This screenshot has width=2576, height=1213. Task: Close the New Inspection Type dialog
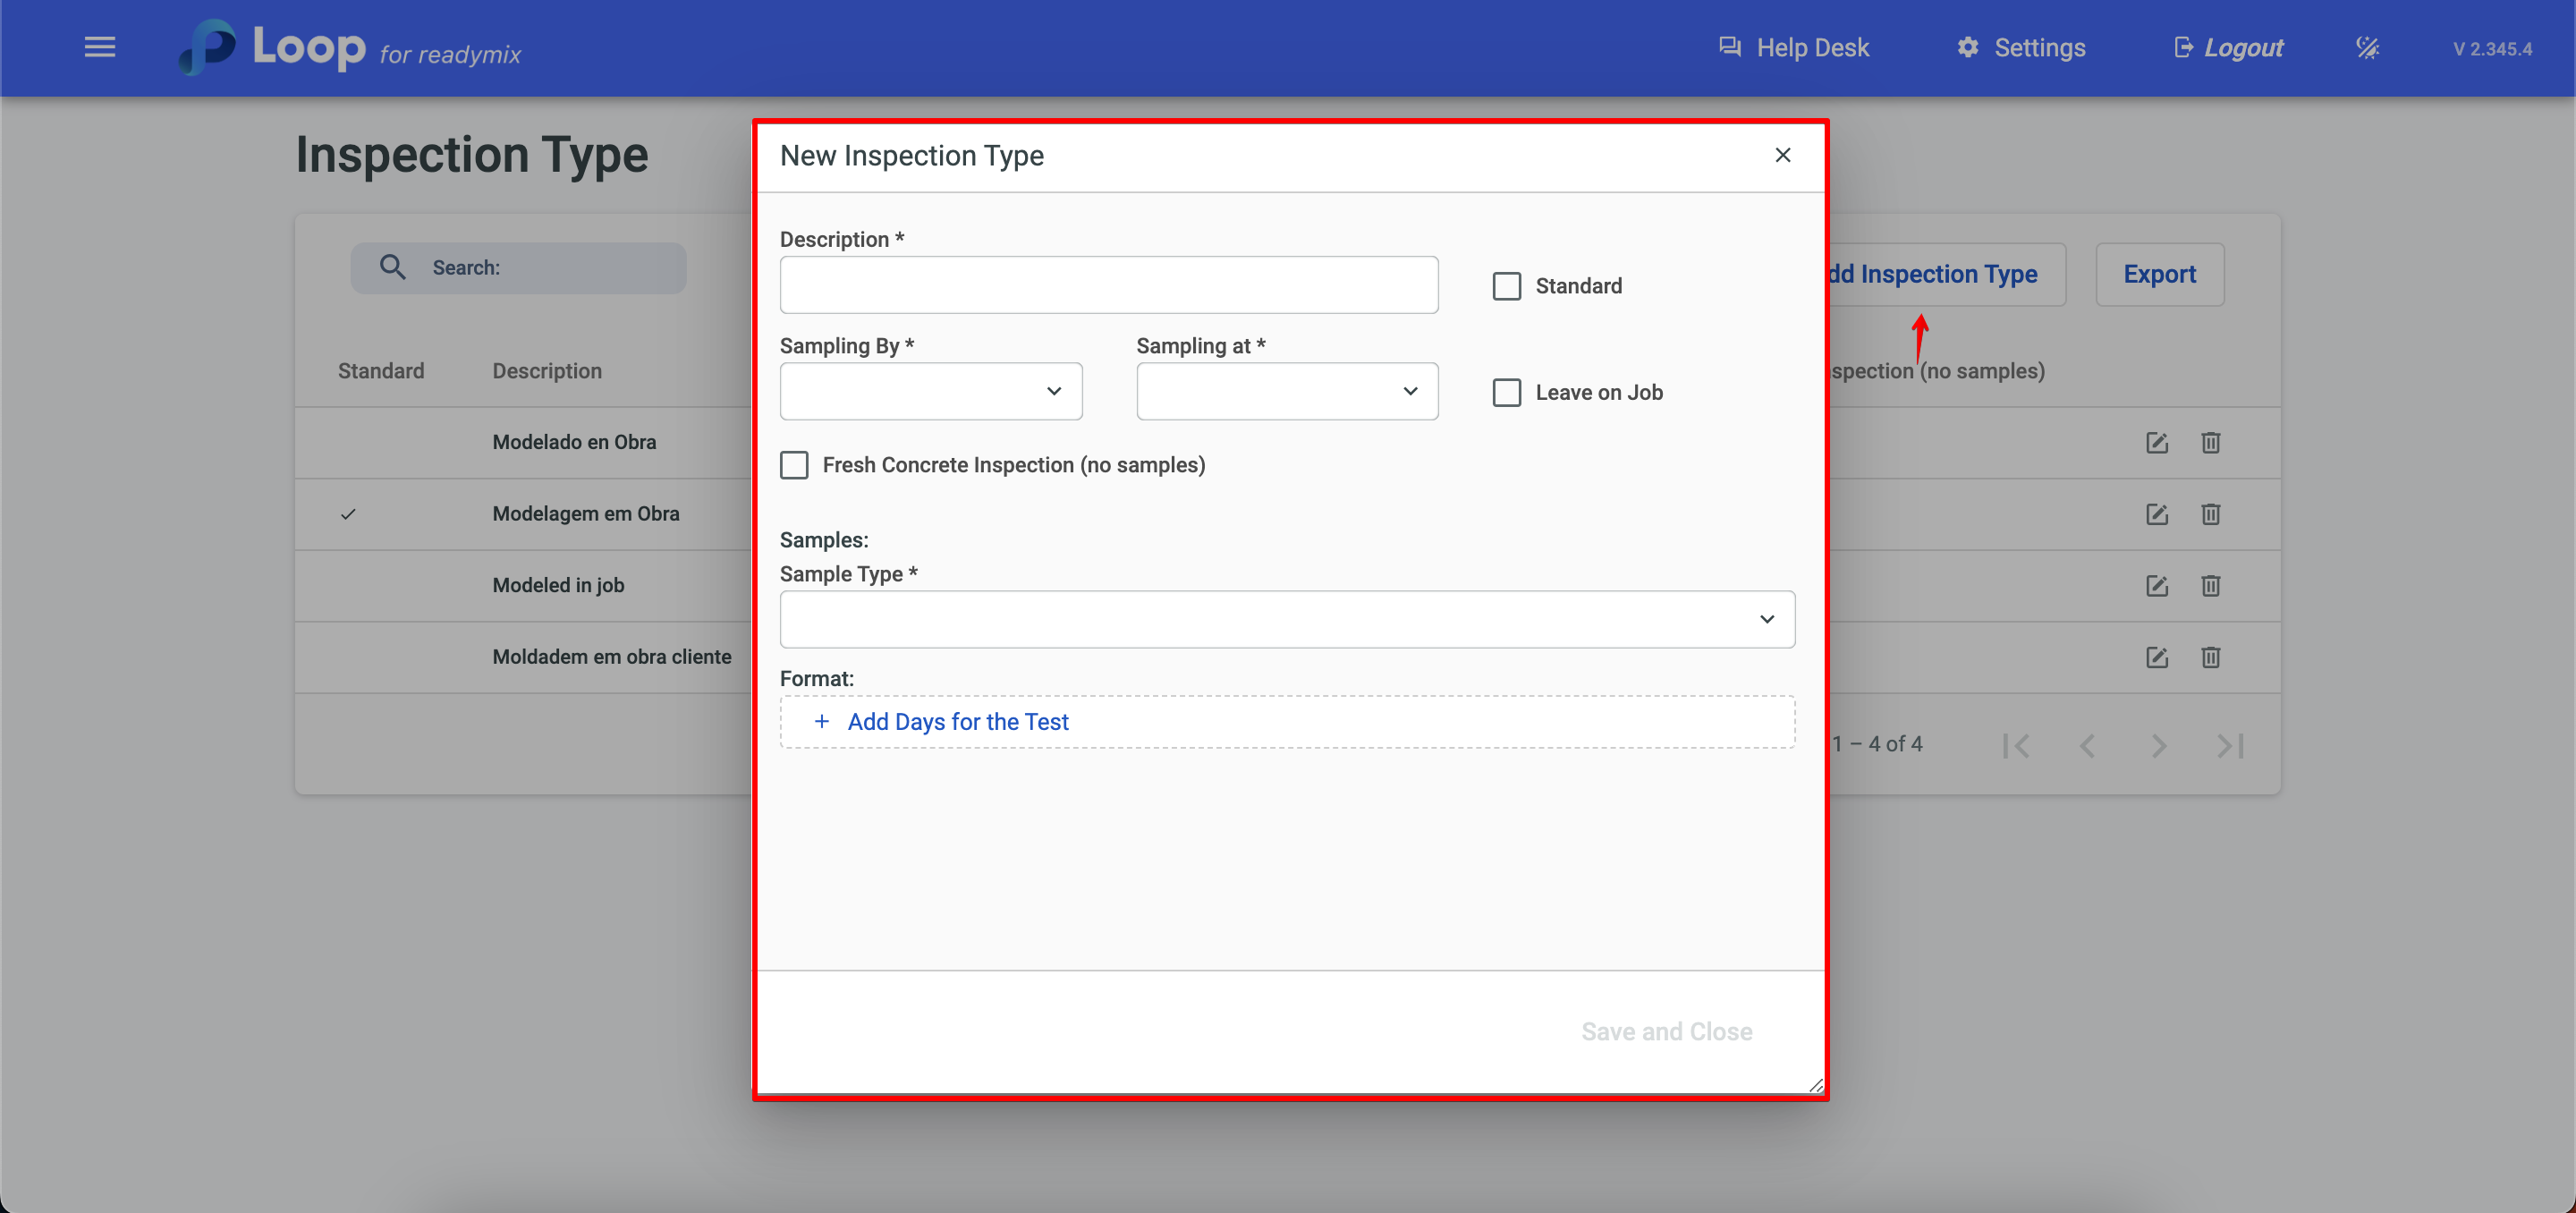pyautogui.click(x=1782, y=155)
